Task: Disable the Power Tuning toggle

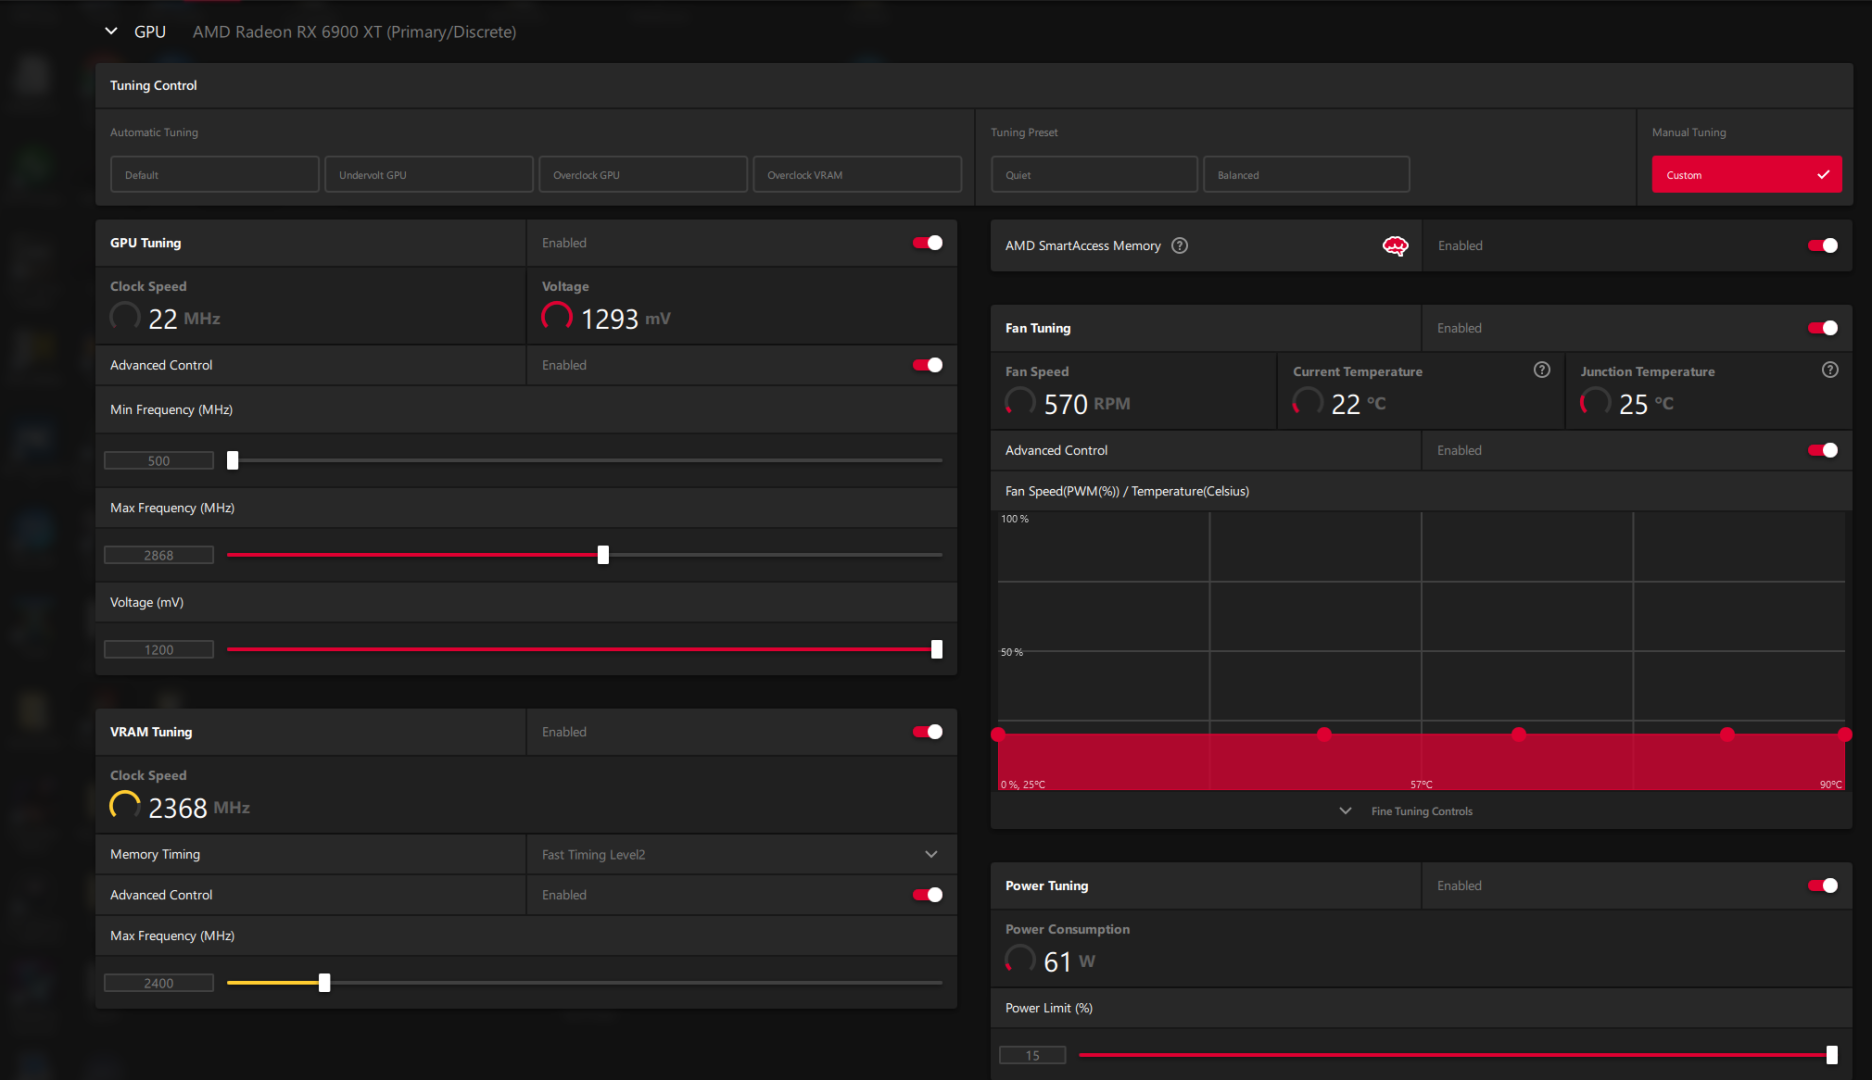Action: [1823, 886]
